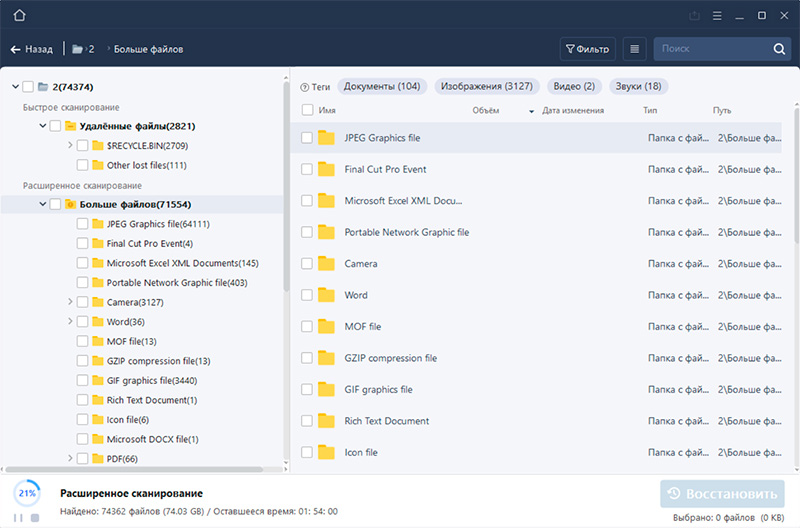Select the Изображения (3127) tag tab
This screenshot has width=800, height=528.
coord(487,87)
